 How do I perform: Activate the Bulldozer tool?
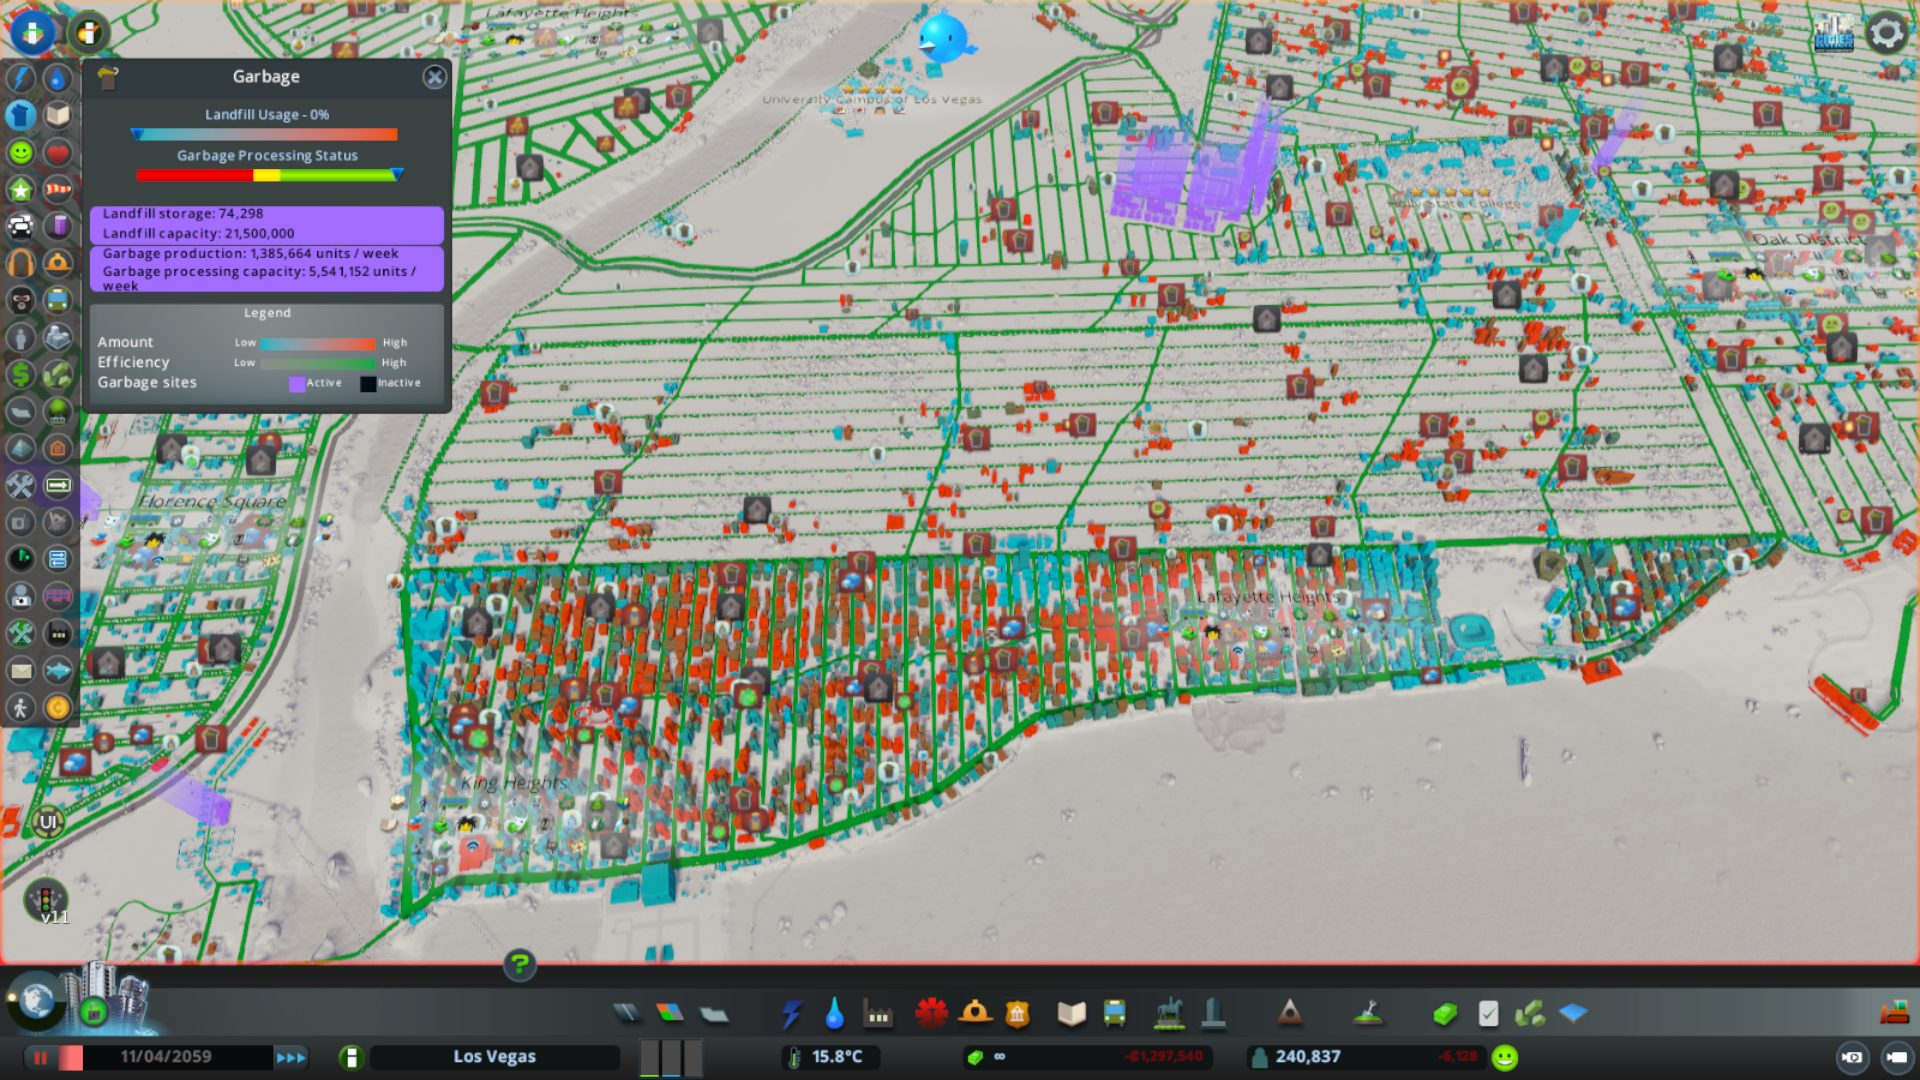(1894, 1012)
